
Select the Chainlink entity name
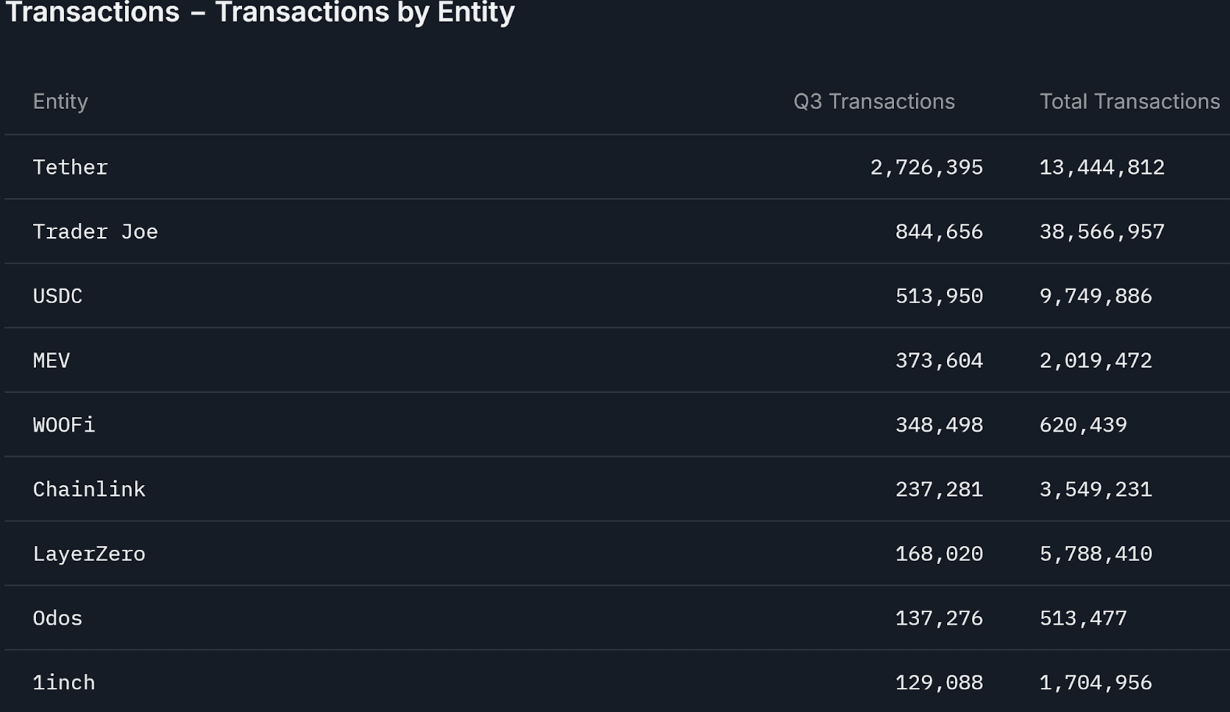tap(89, 490)
